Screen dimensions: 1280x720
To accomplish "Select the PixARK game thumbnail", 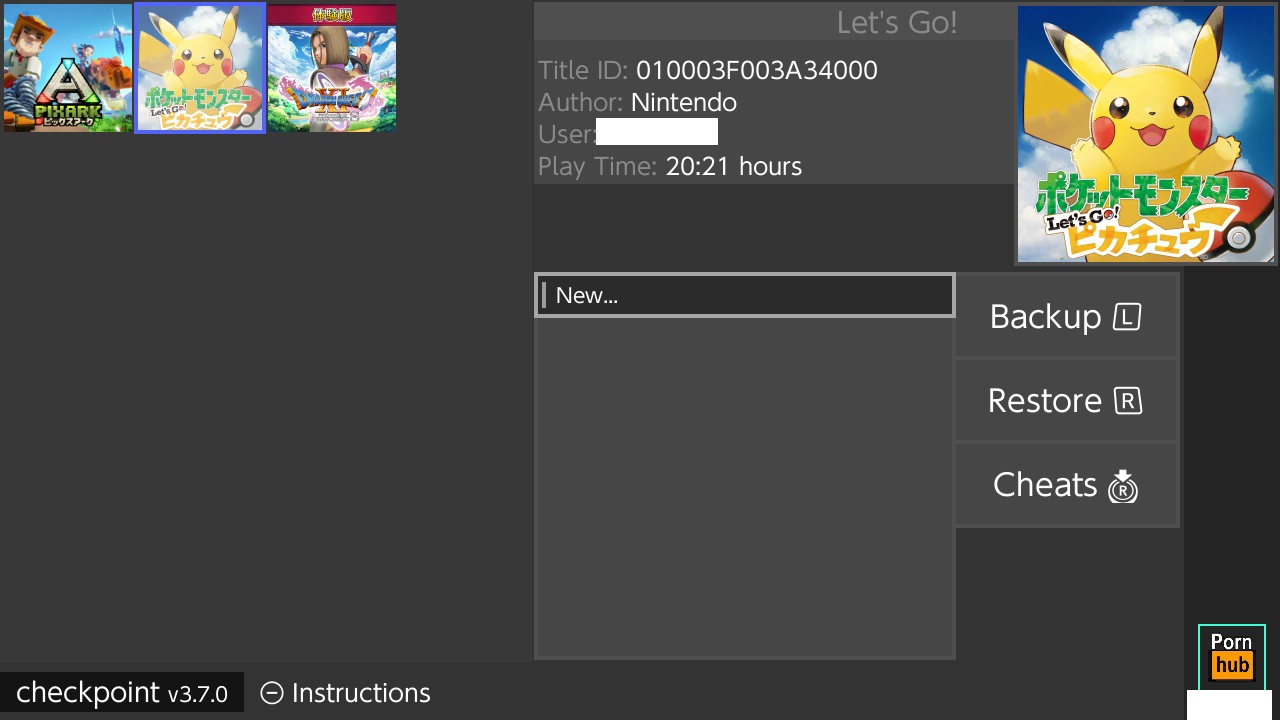I will point(68,68).
